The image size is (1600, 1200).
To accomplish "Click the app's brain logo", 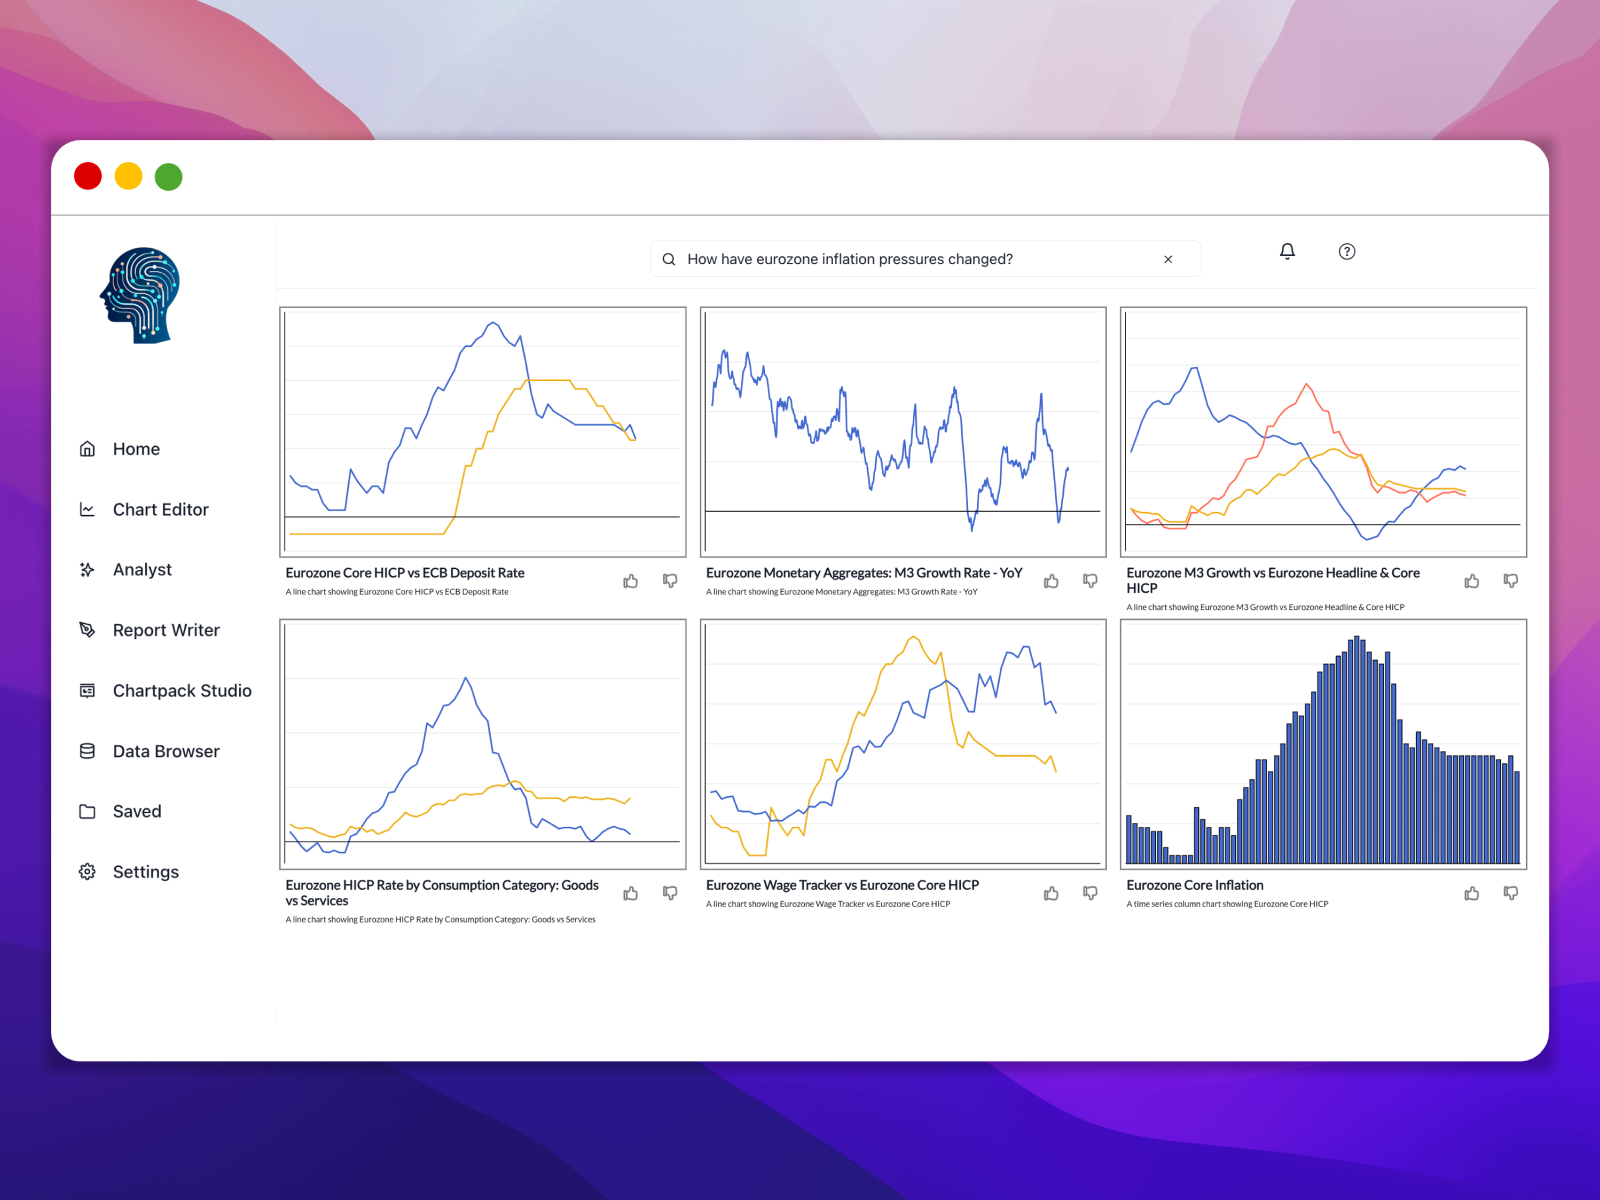I will pos(139,296).
